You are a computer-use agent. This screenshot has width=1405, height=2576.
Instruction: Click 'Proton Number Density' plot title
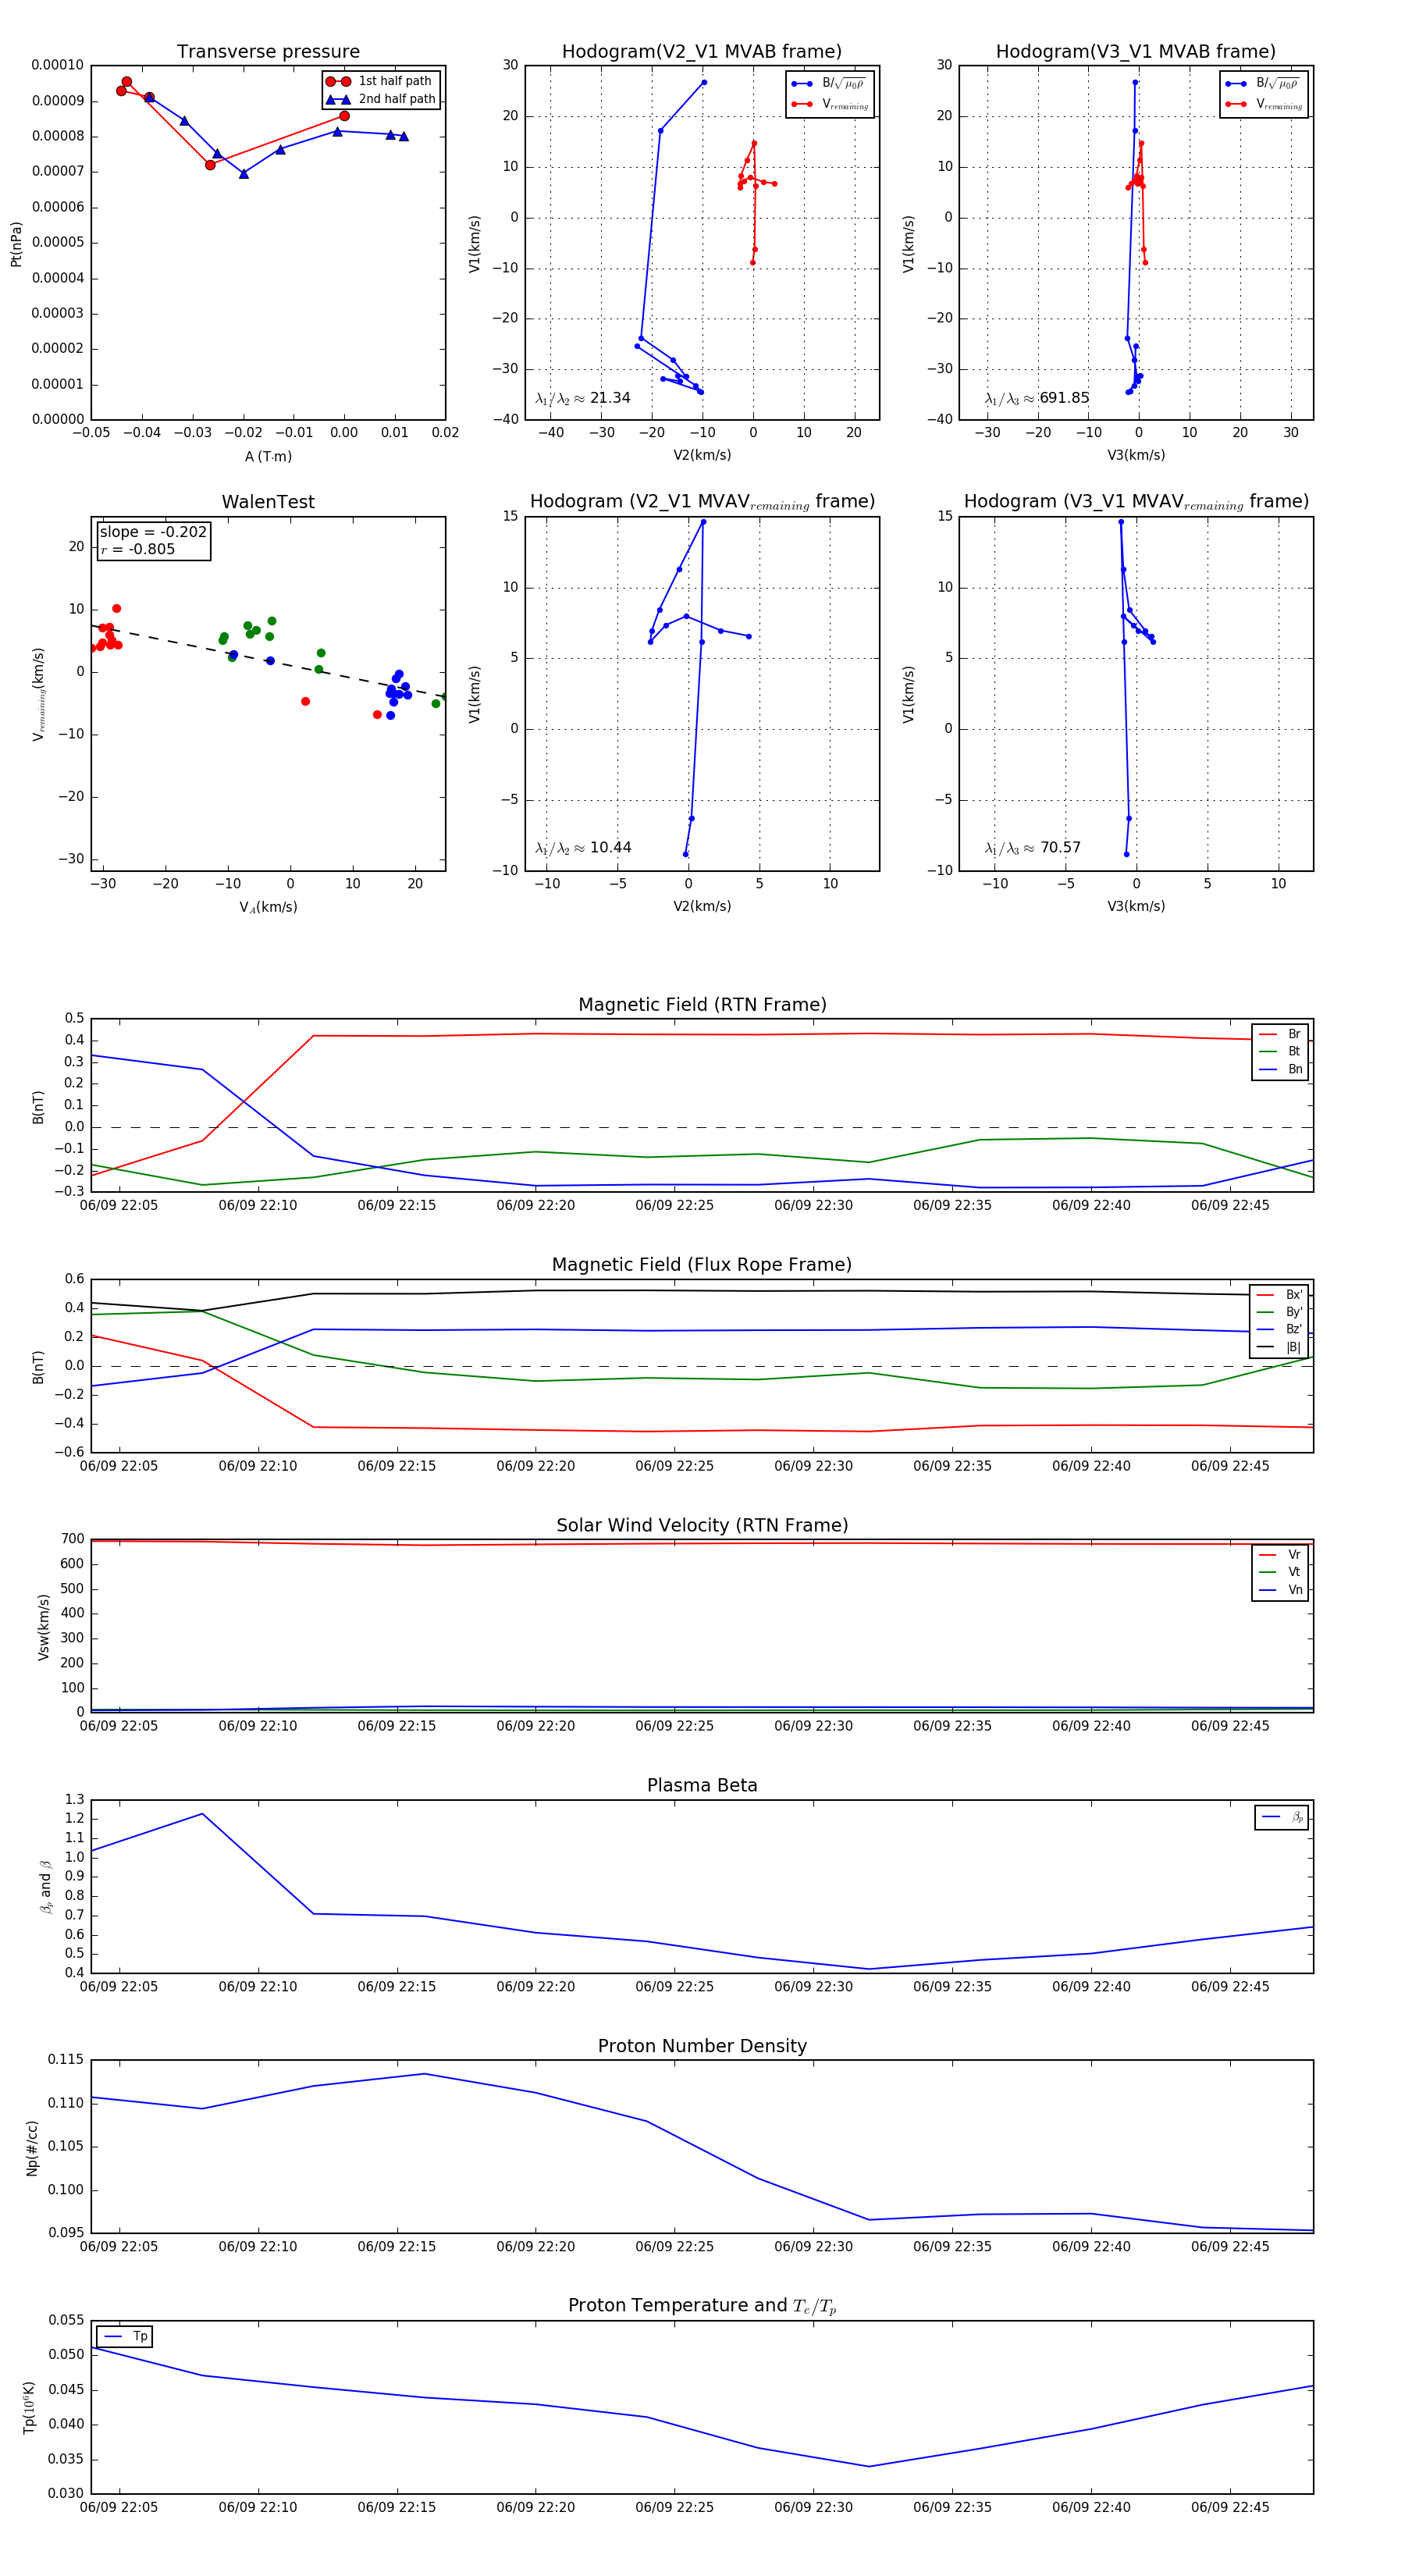702,2046
